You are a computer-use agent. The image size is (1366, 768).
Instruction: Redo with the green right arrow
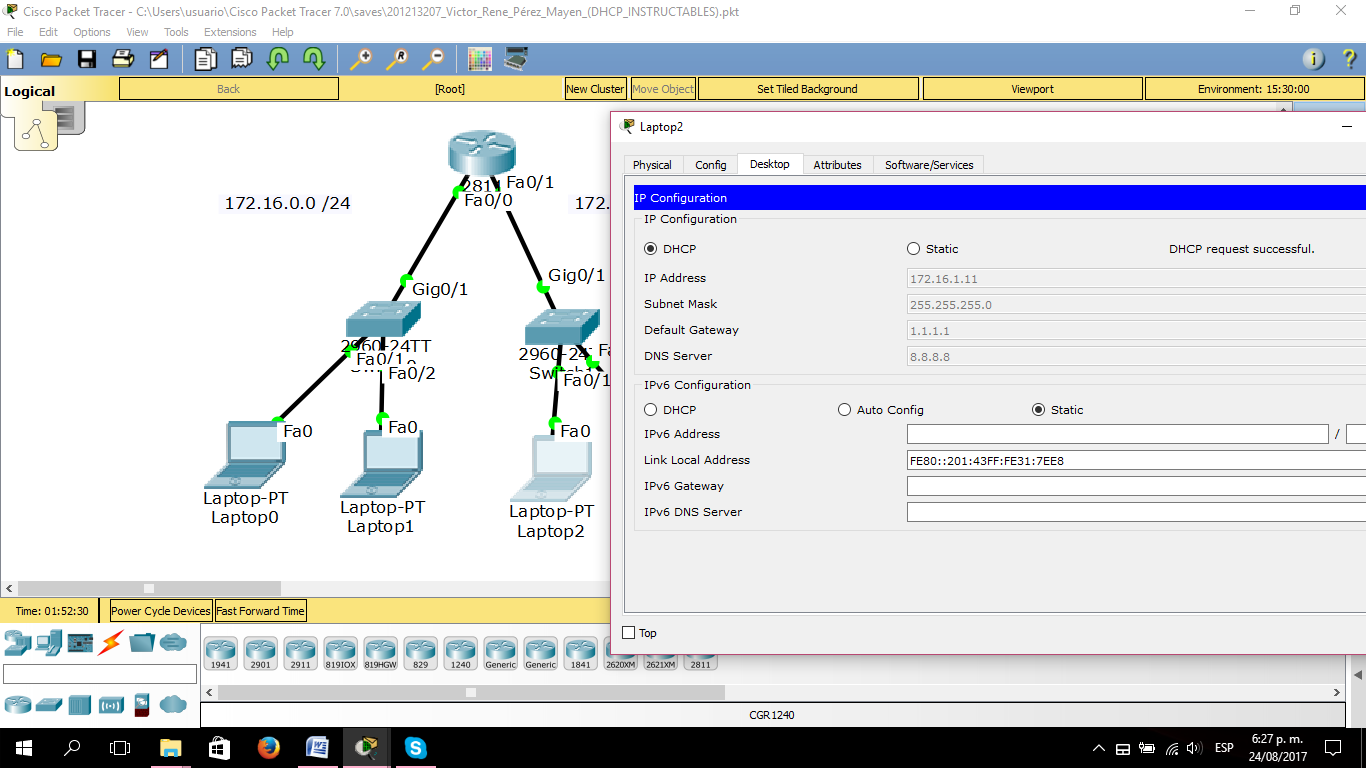click(x=314, y=59)
